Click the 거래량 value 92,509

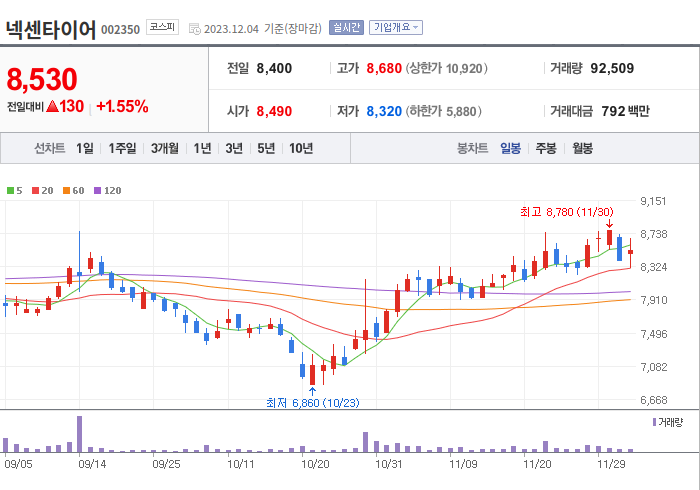click(x=612, y=68)
